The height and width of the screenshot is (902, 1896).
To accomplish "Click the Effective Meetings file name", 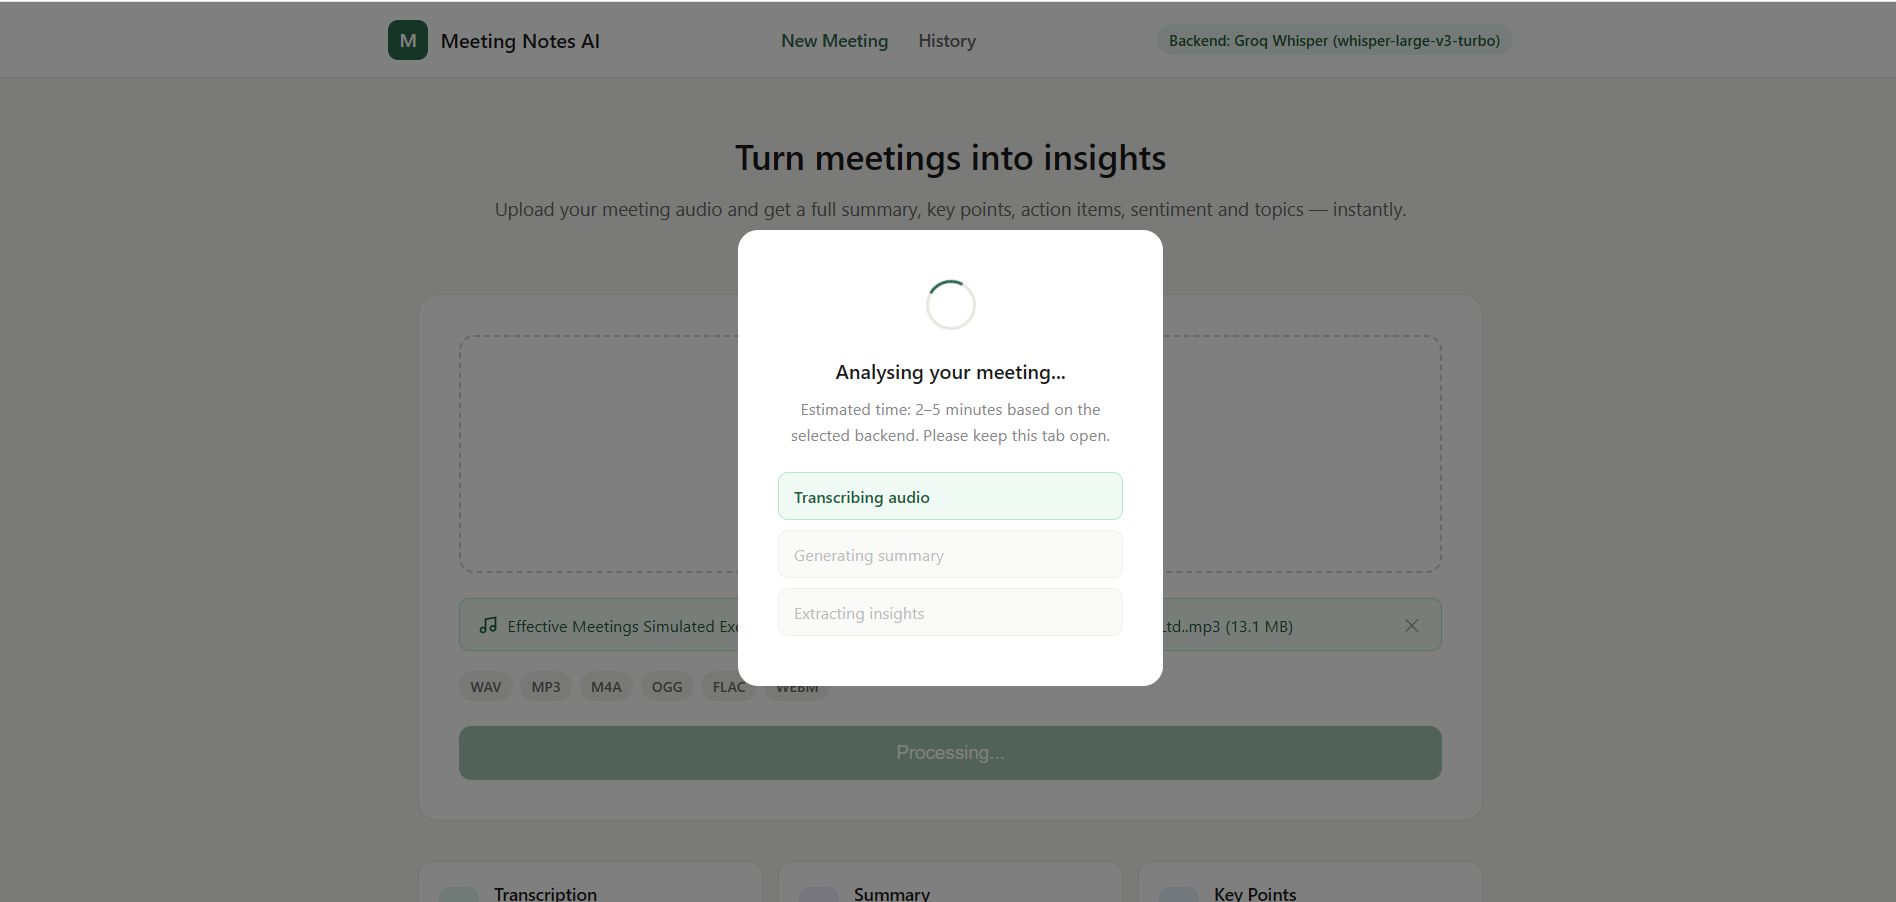I will (x=622, y=626).
